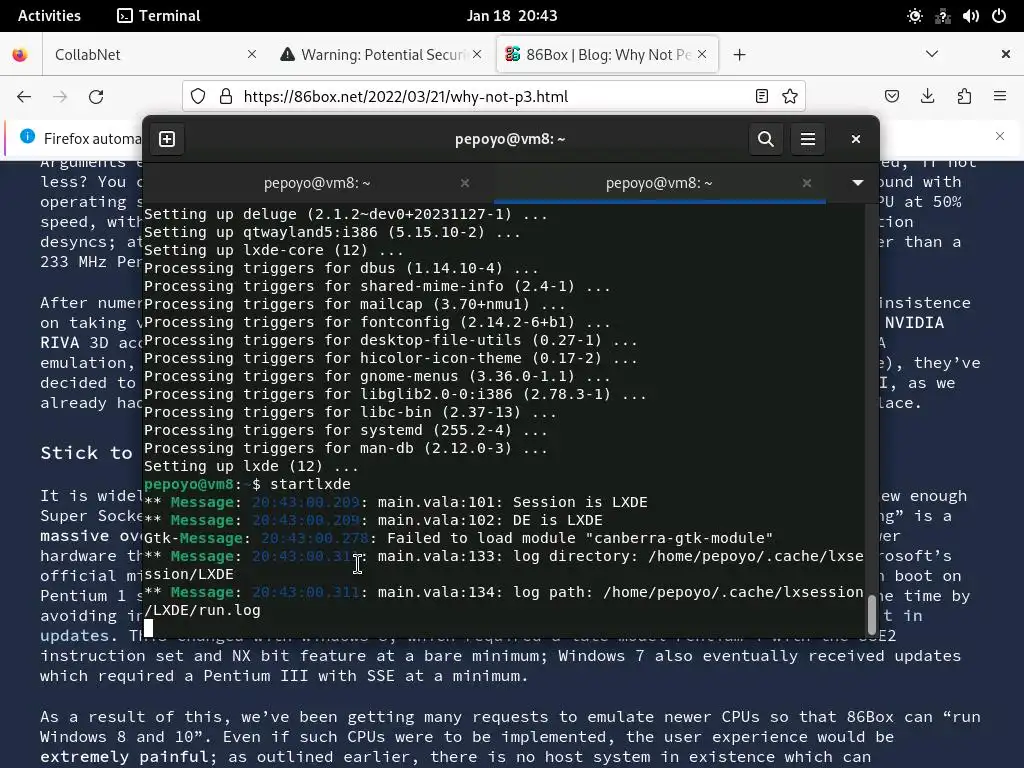Close the 86Box Blog tab

(702, 54)
